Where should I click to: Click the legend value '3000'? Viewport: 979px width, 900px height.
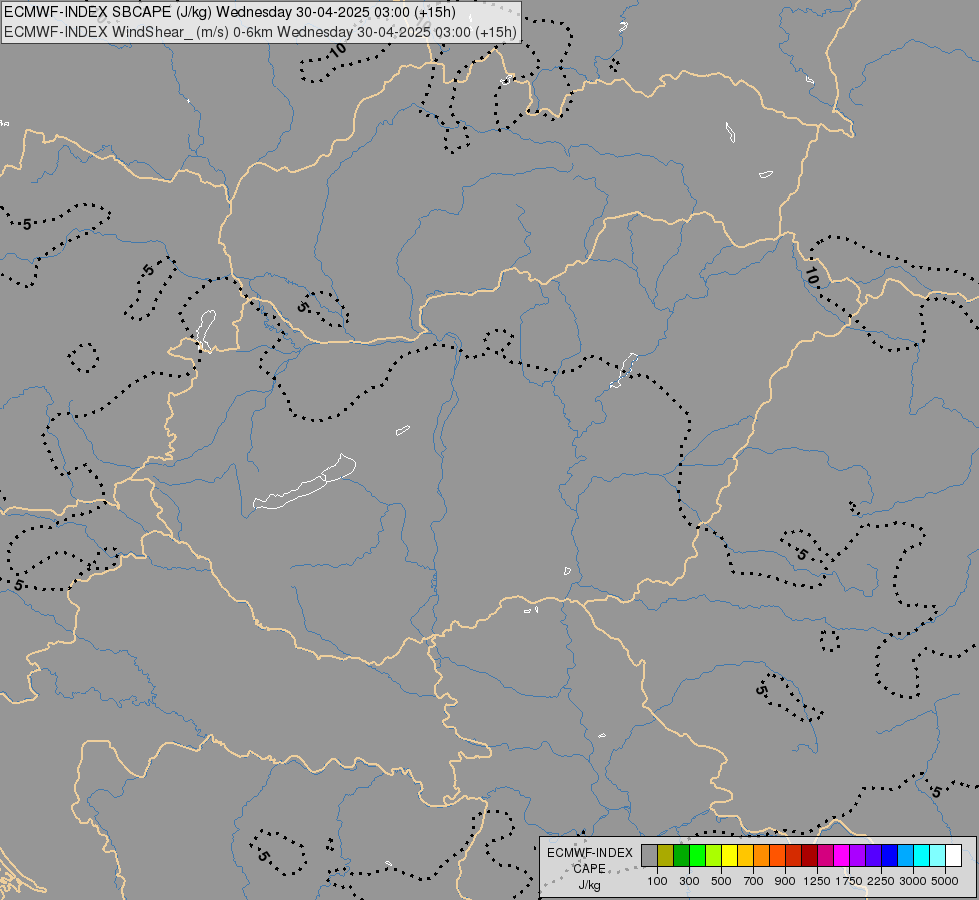(913, 881)
